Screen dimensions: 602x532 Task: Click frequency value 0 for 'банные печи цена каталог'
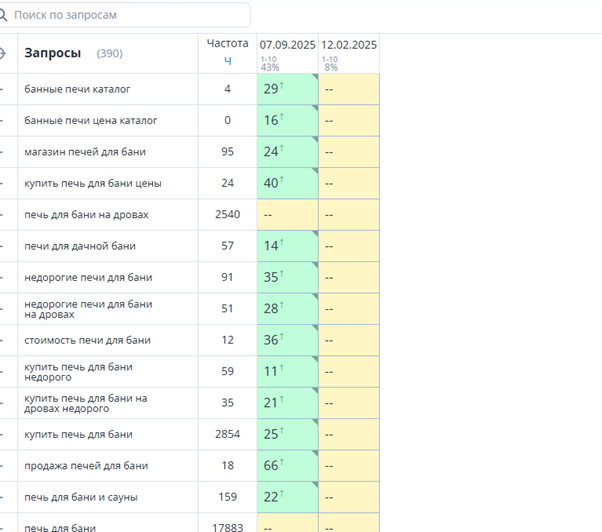click(x=227, y=120)
